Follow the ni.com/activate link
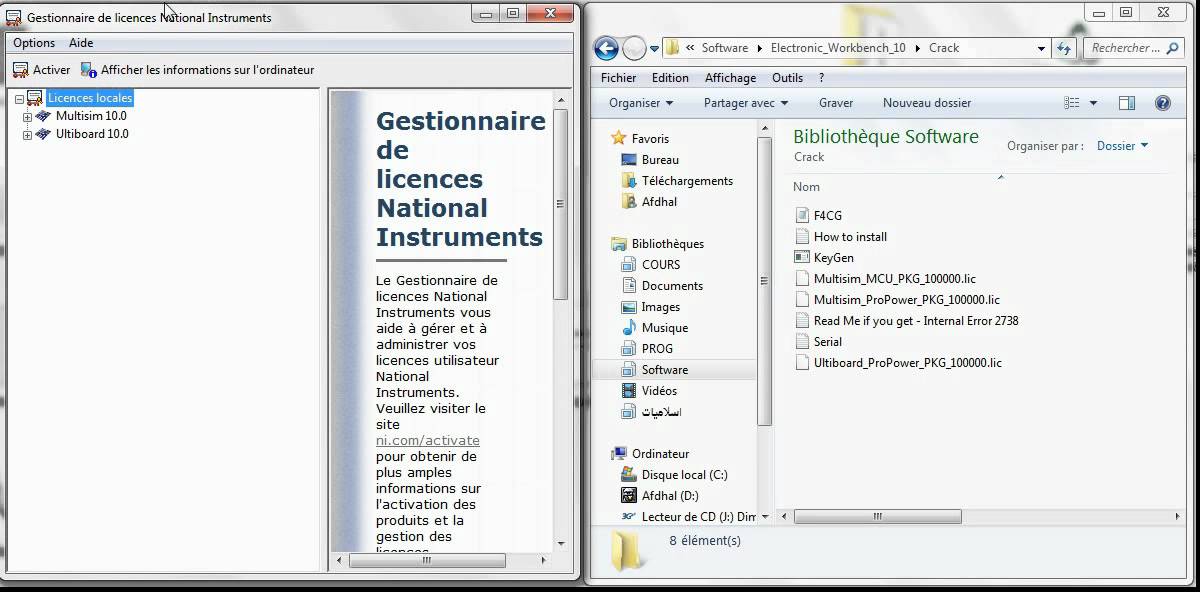 click(428, 440)
